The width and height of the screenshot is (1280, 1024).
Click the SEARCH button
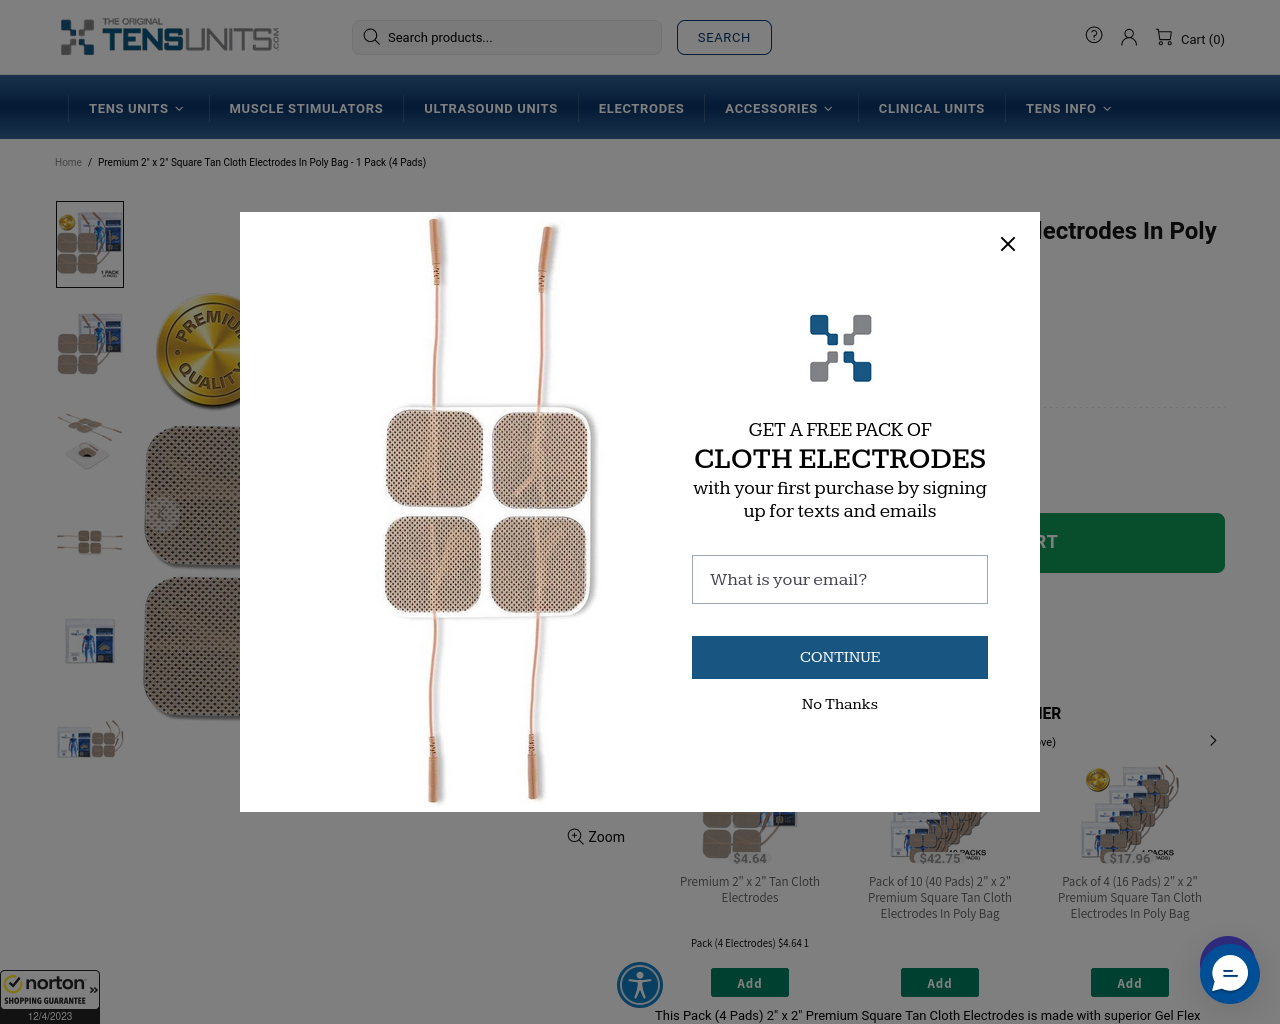tap(724, 37)
